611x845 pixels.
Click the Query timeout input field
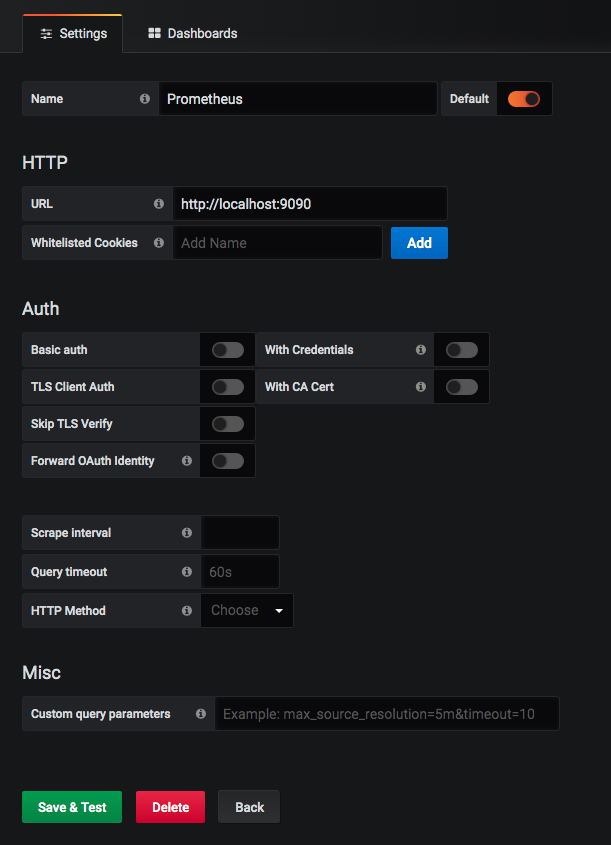[x=240, y=572]
